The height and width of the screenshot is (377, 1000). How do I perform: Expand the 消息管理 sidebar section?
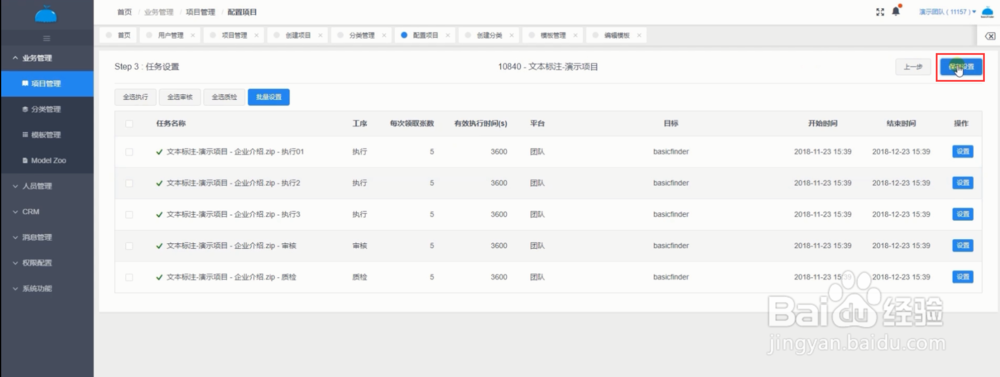pos(47,237)
